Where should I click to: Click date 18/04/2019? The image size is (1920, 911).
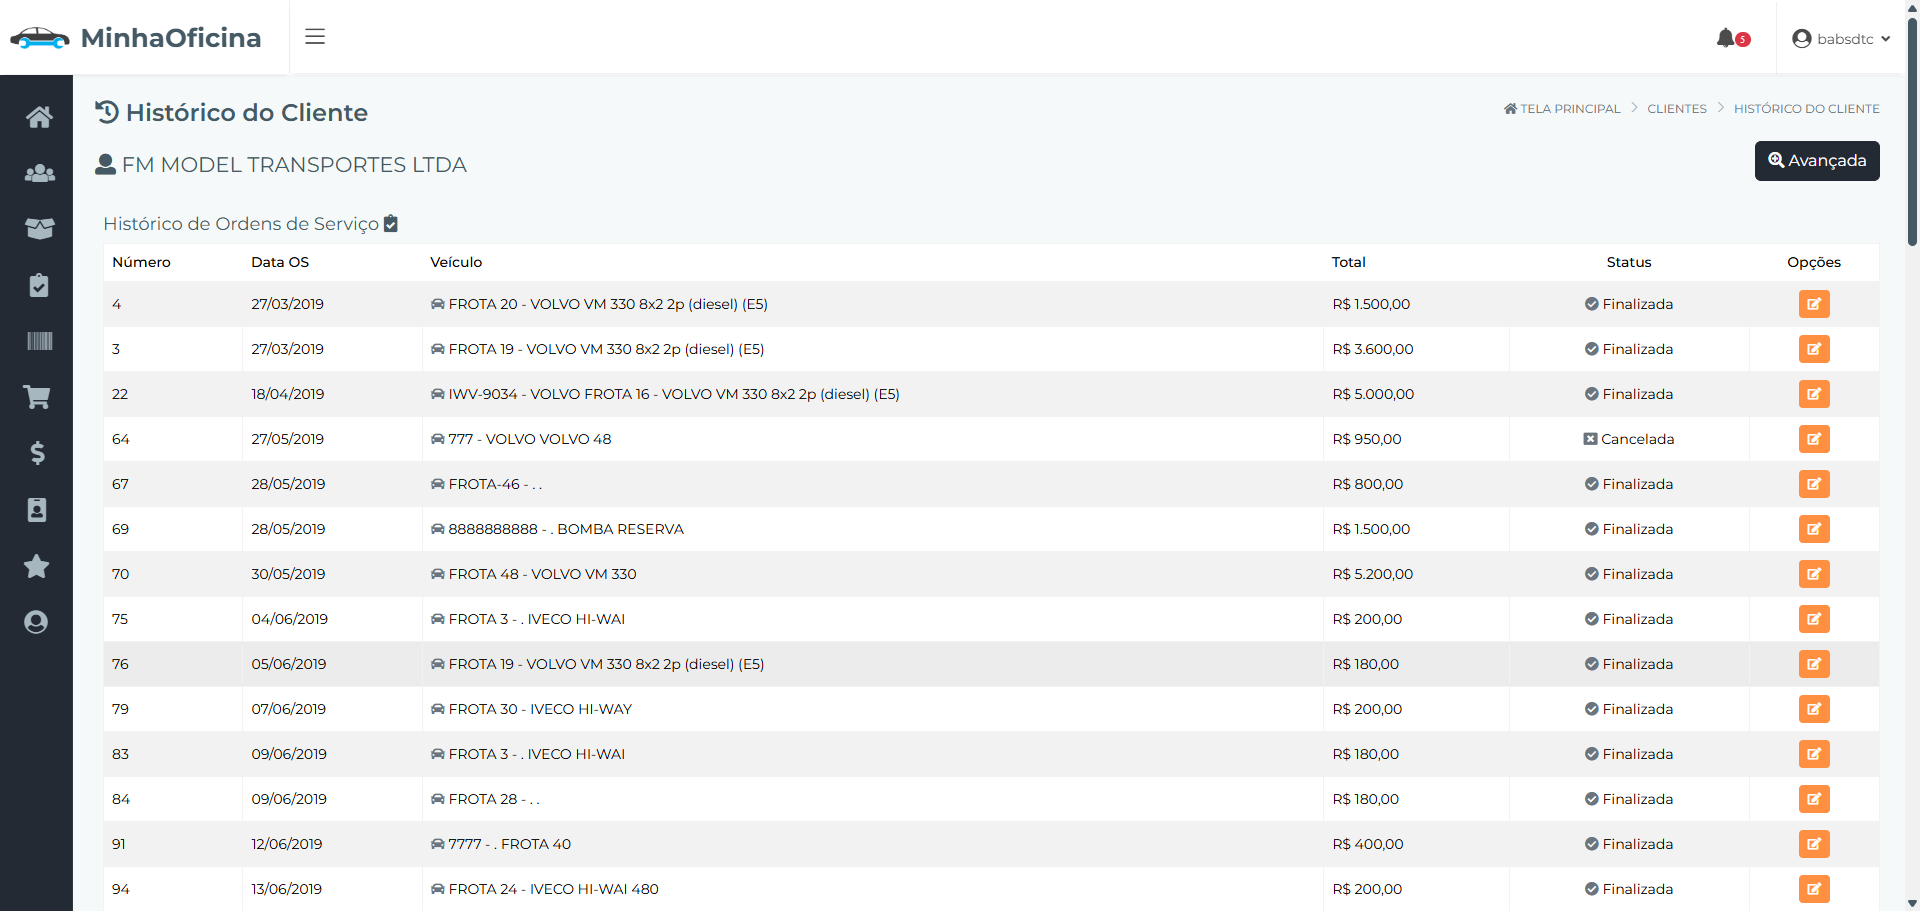288,394
